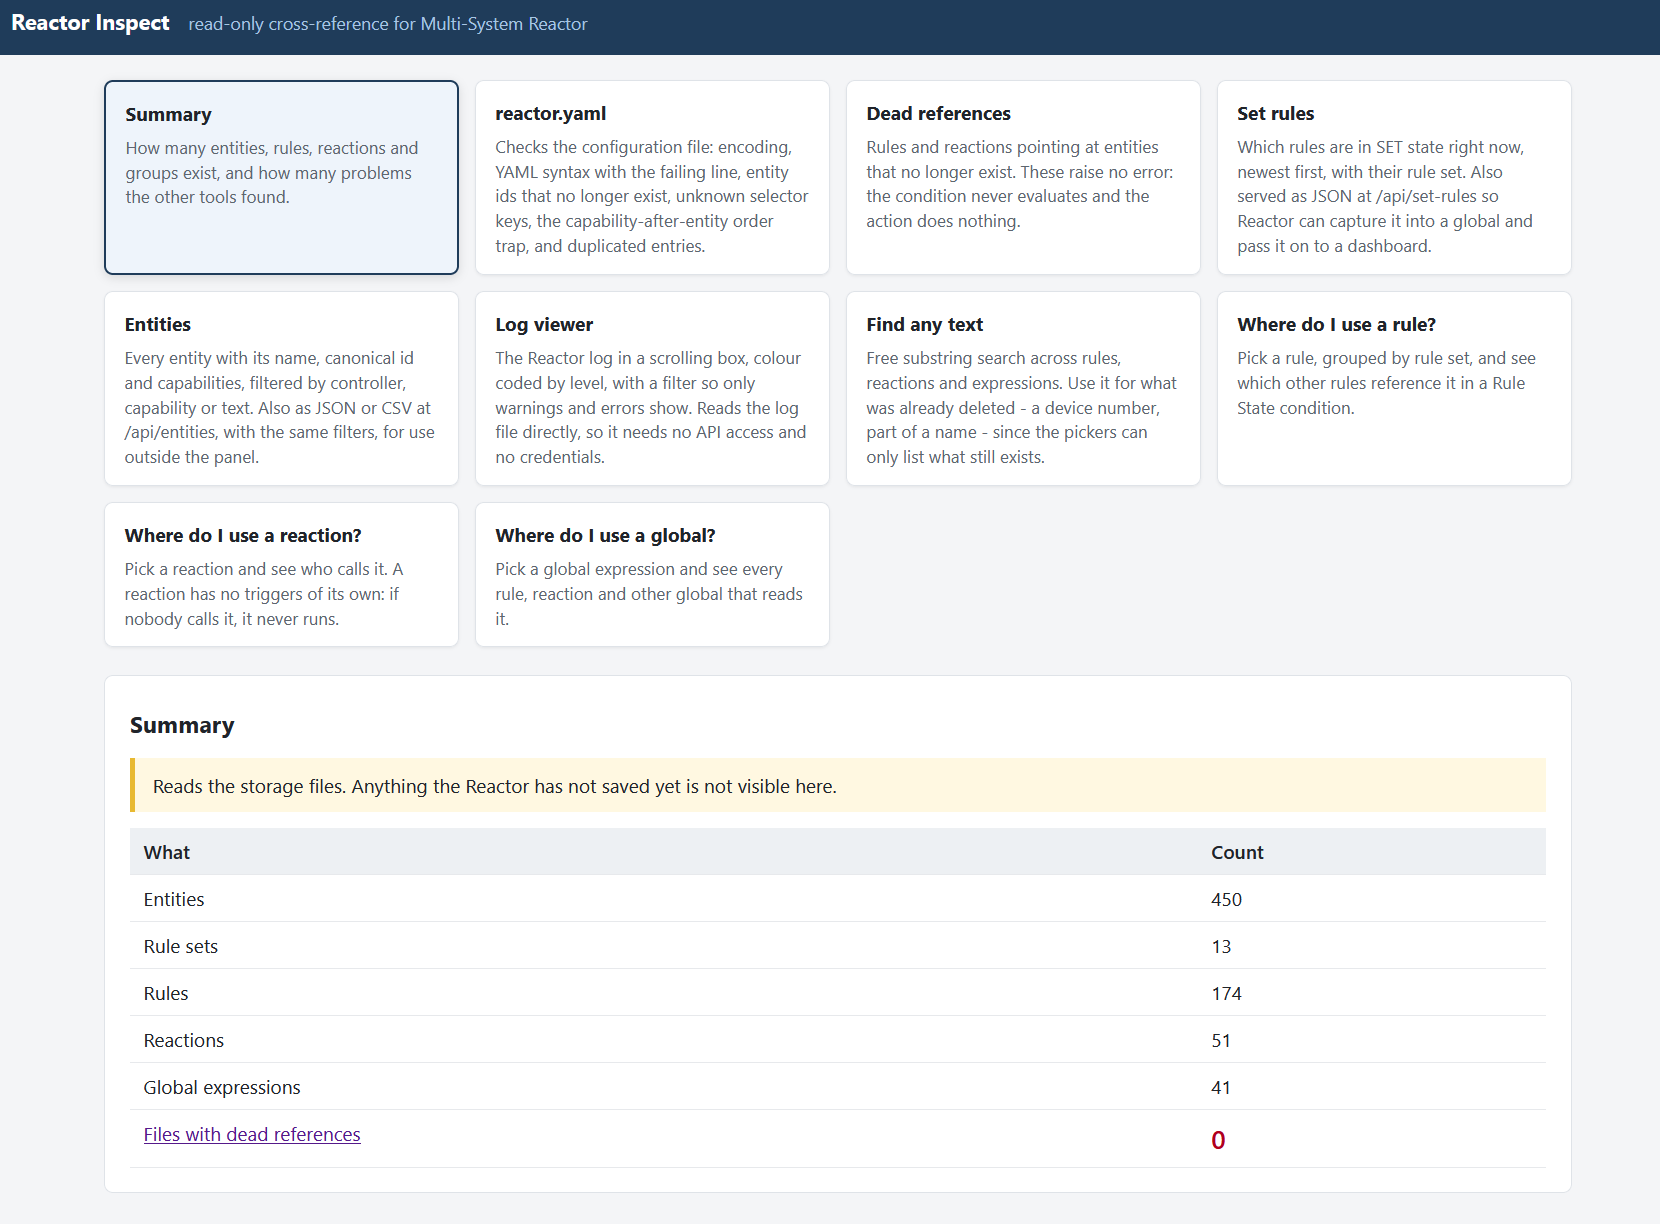Screen dimensions: 1660x1224
Task: Click the 'Rules' row label
Action: pyautogui.click(x=166, y=993)
